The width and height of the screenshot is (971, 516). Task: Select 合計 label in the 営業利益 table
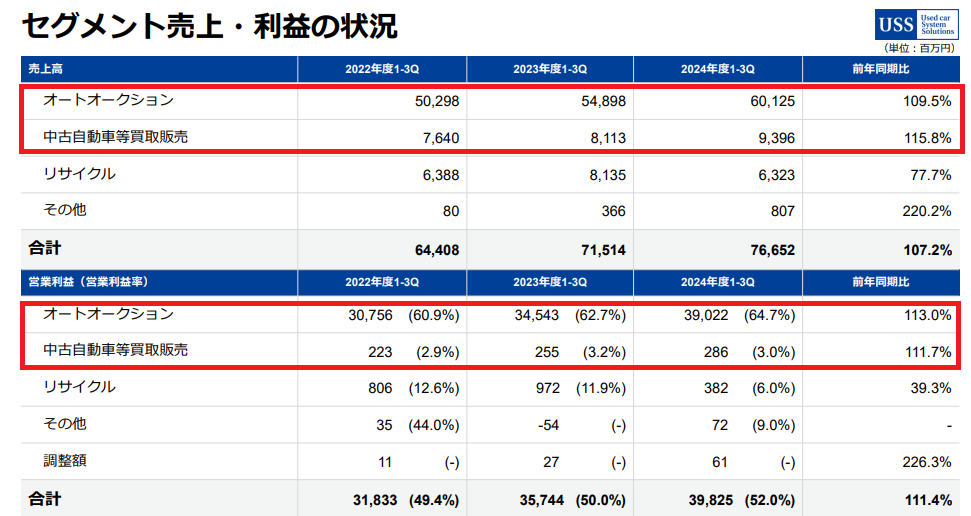(45, 499)
